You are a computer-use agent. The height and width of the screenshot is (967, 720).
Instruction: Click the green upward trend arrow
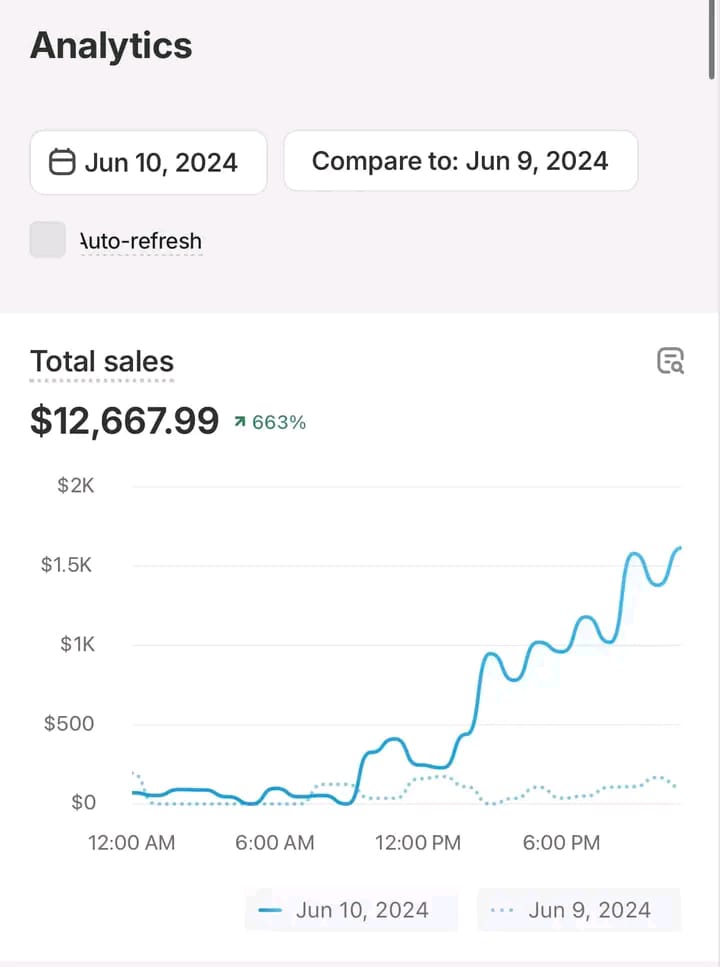(238, 423)
